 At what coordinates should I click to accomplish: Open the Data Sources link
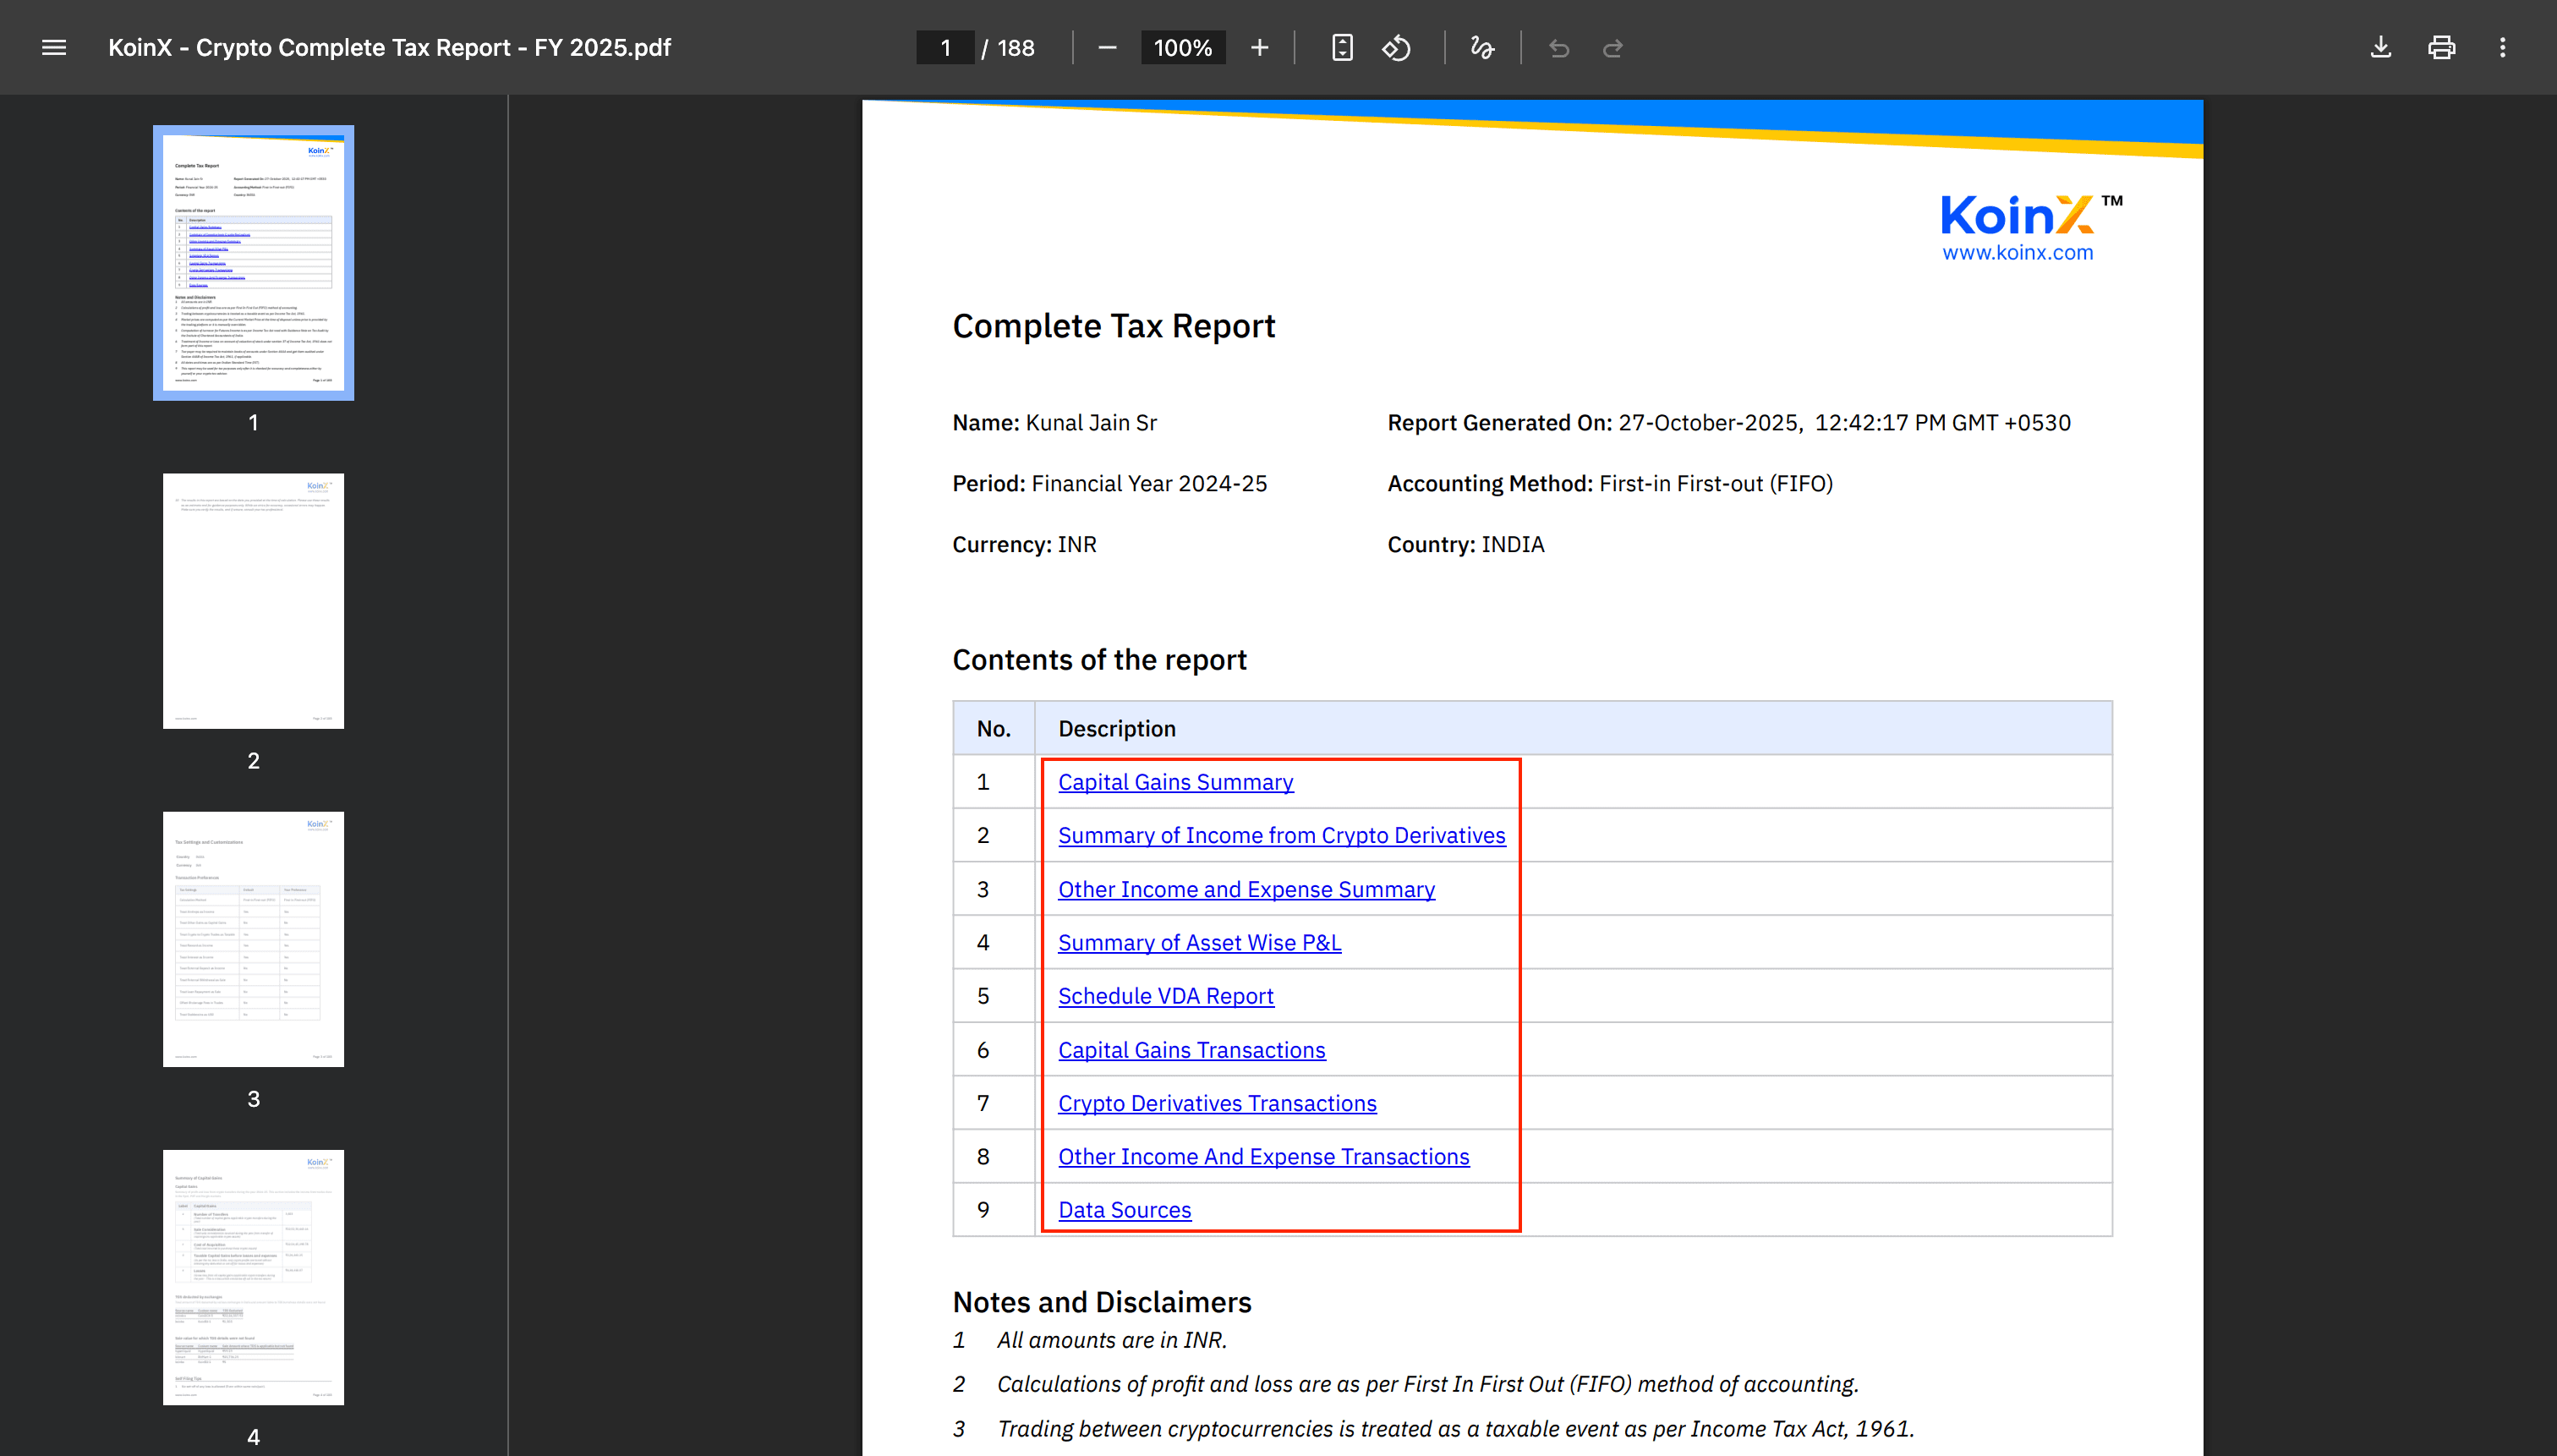[1124, 1210]
